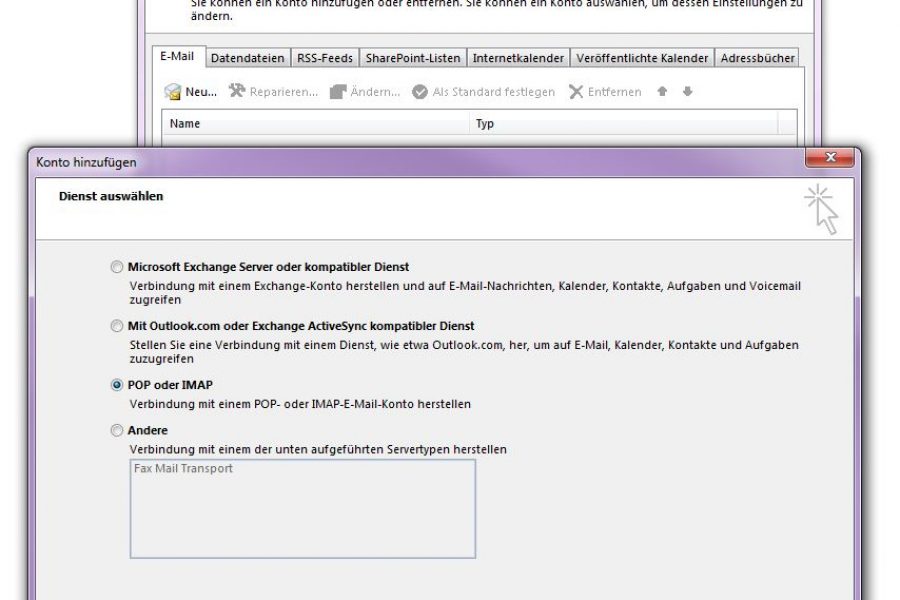Click the Neu... new account icon

[x=173, y=91]
